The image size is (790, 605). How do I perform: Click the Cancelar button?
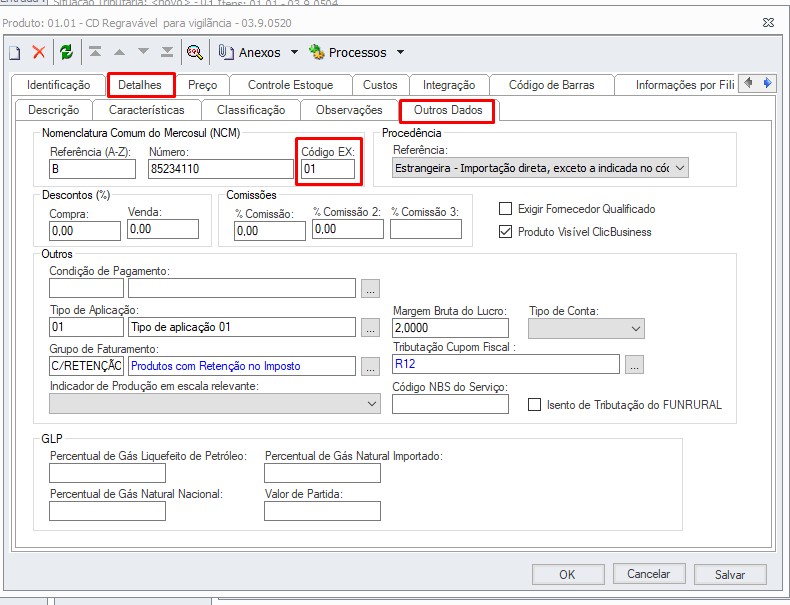tap(649, 574)
